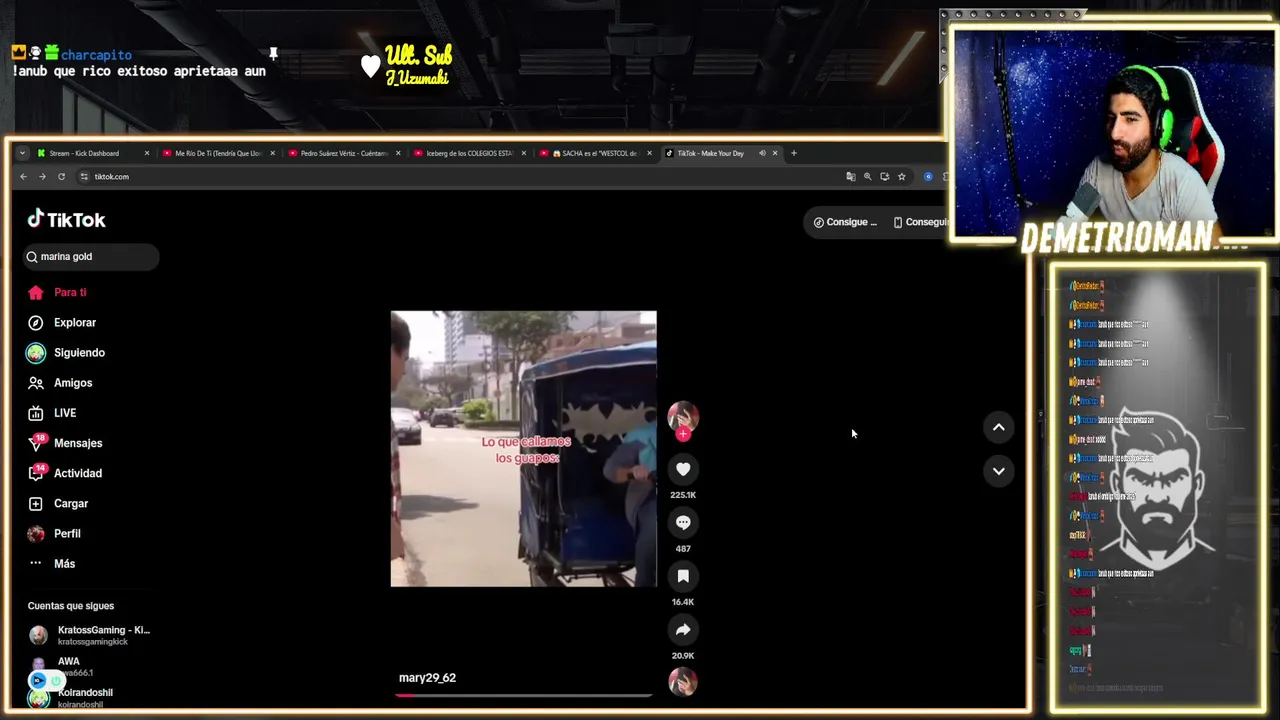Viewport: 1280px width, 720px height.
Task: Switch to Me Río De Ti tab
Action: (x=218, y=153)
